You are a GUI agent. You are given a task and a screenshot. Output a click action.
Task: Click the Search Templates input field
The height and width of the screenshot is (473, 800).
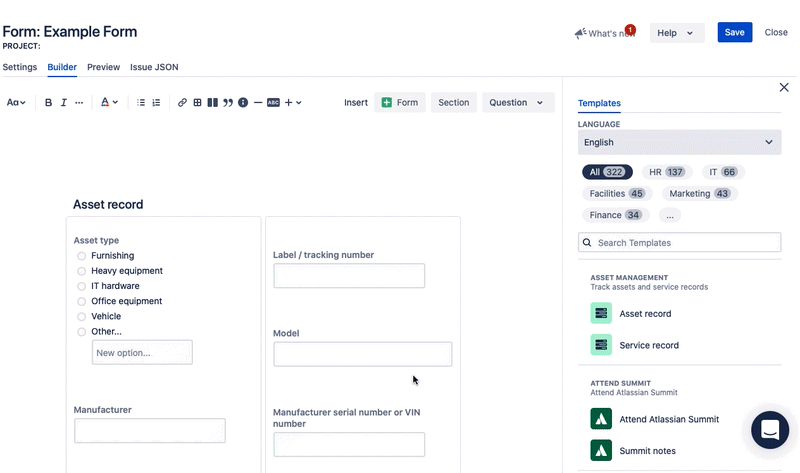point(679,242)
